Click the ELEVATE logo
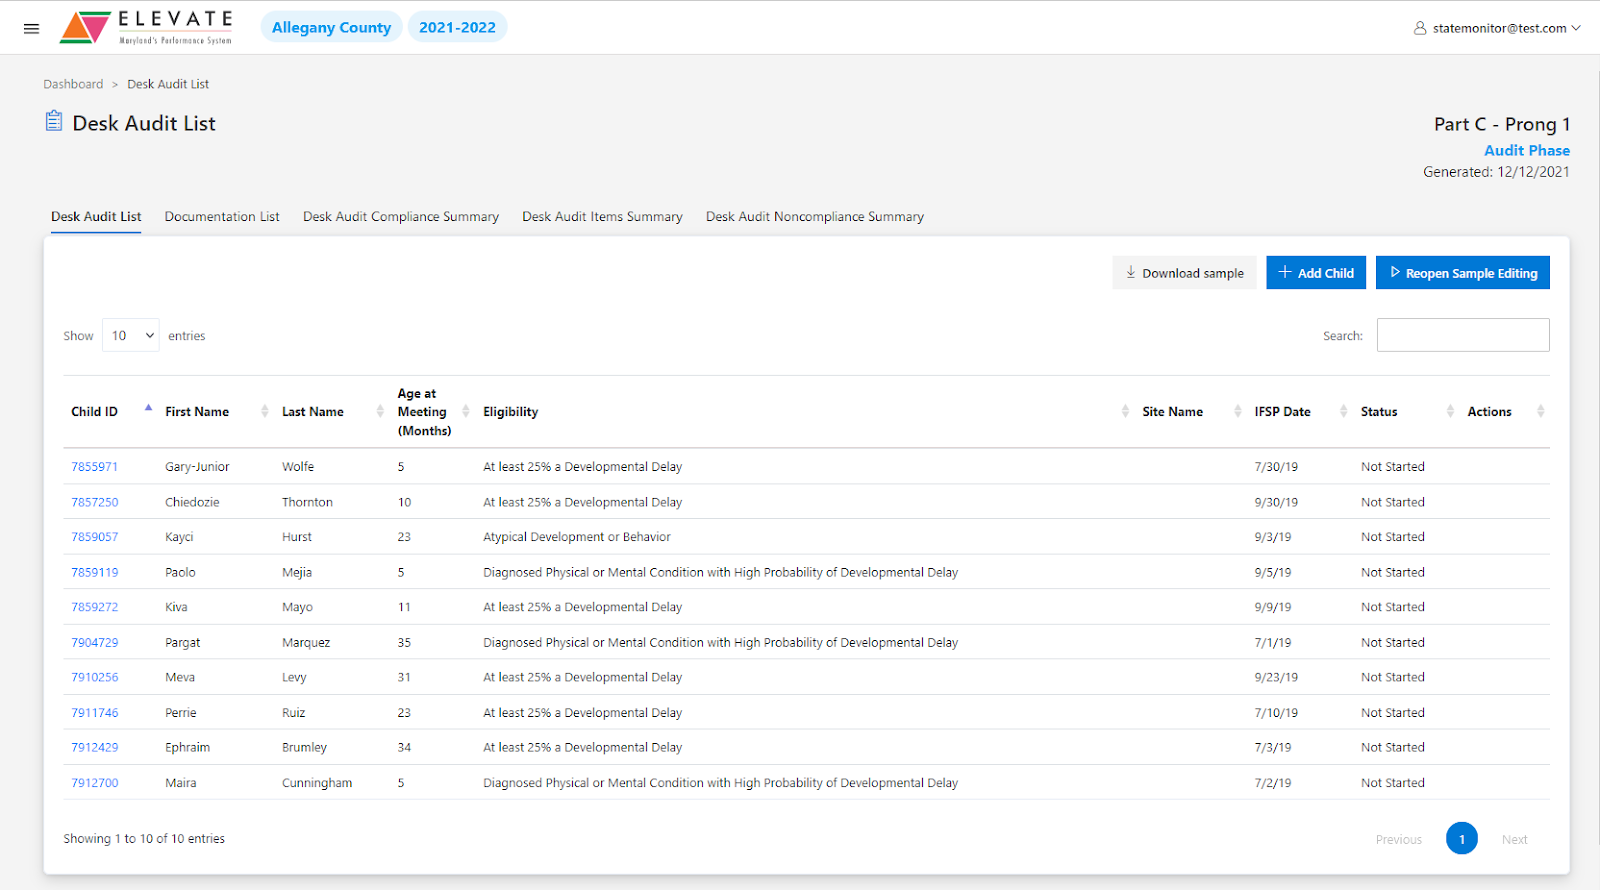This screenshot has height=890, width=1600. point(147,27)
